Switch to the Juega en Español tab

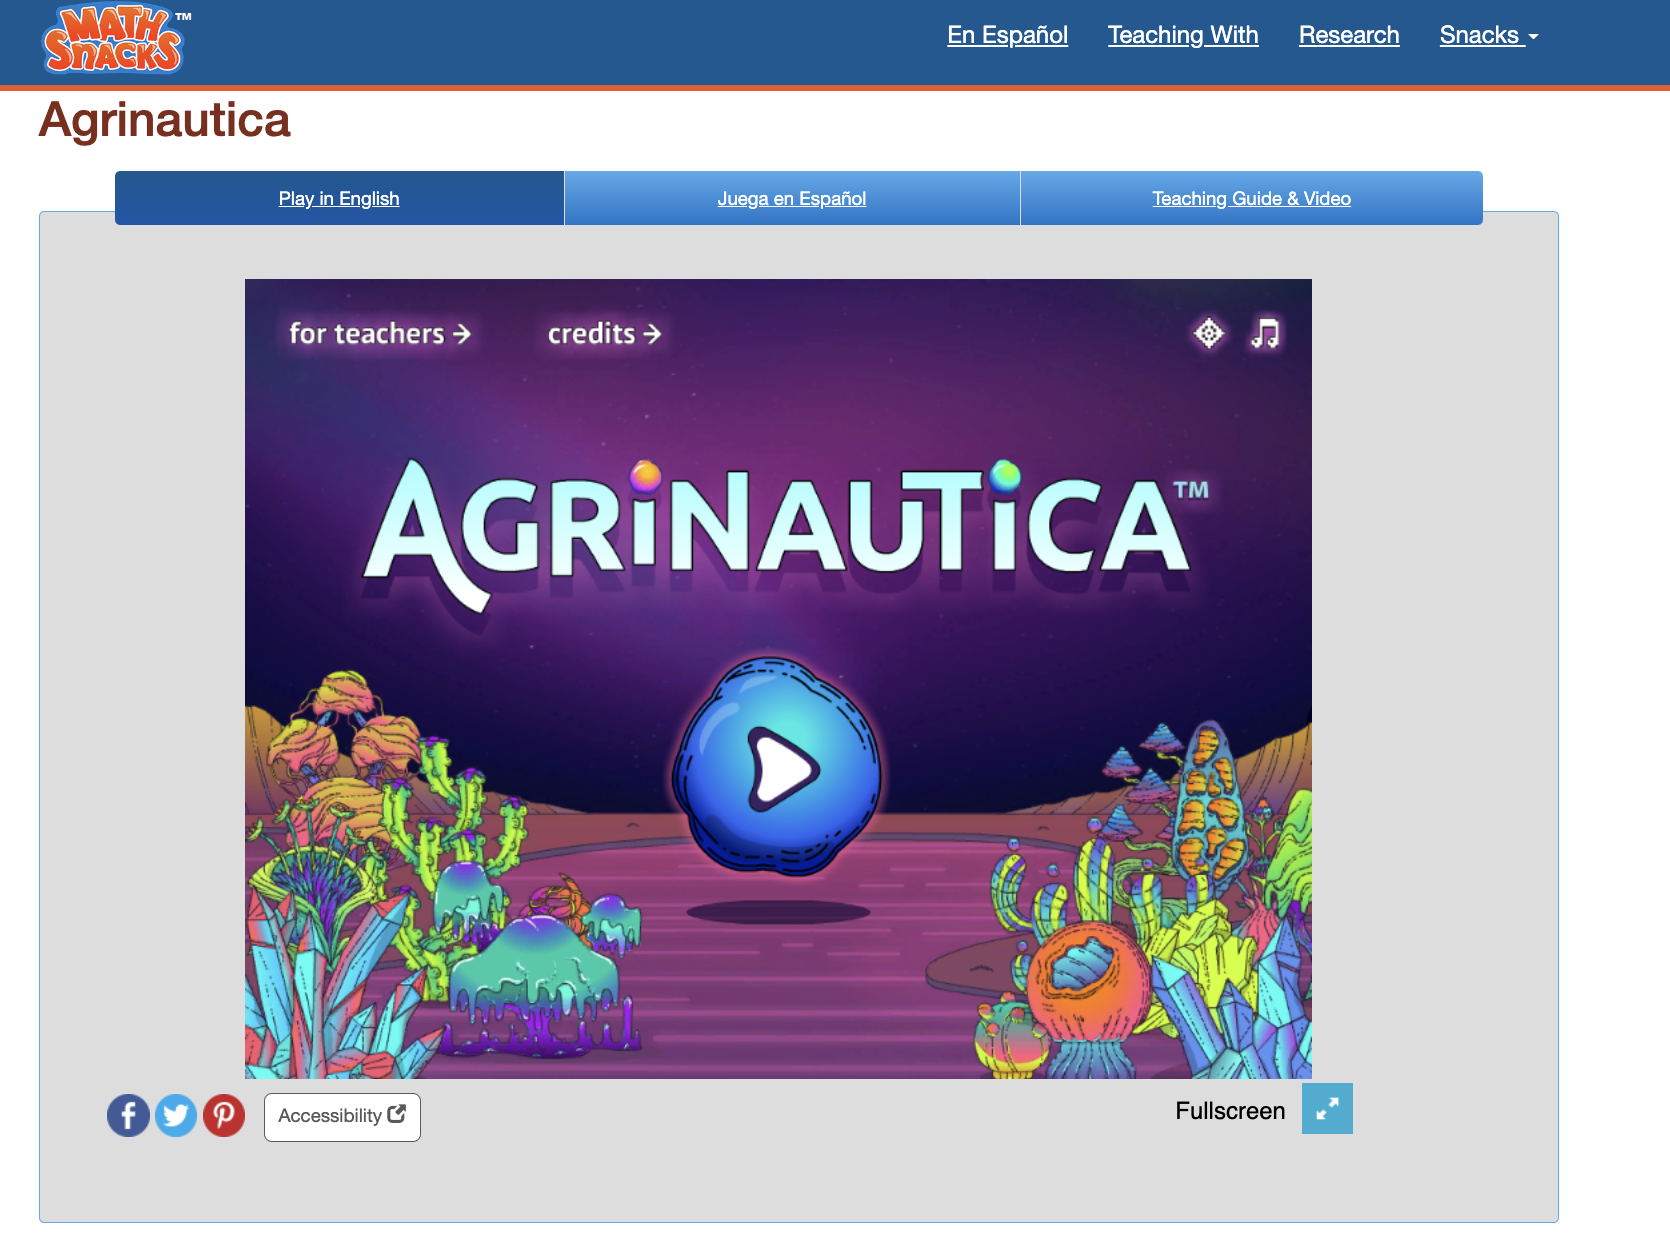coord(791,198)
